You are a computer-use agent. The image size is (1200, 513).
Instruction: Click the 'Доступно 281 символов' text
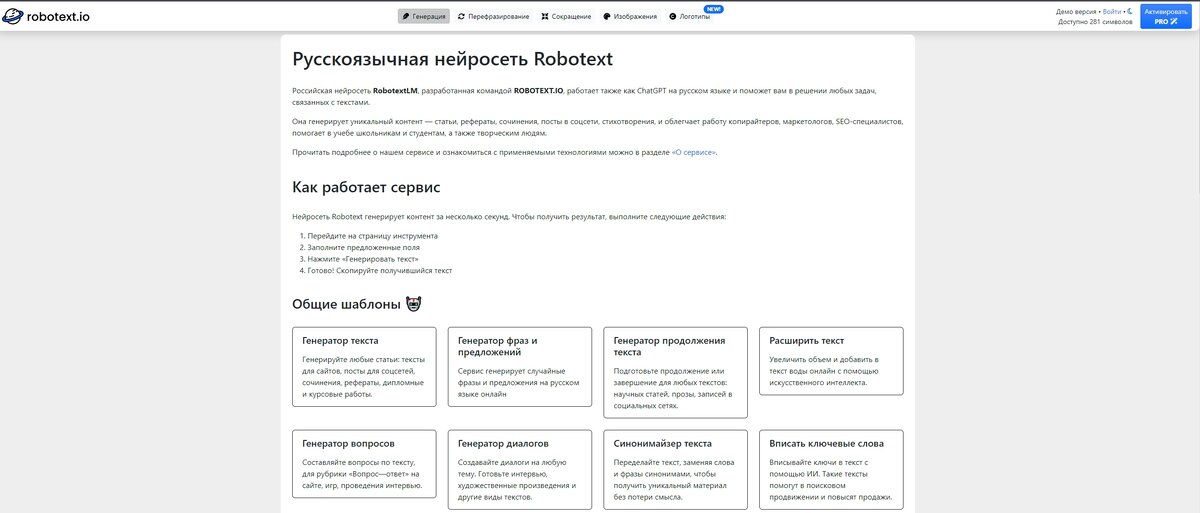pos(1096,21)
